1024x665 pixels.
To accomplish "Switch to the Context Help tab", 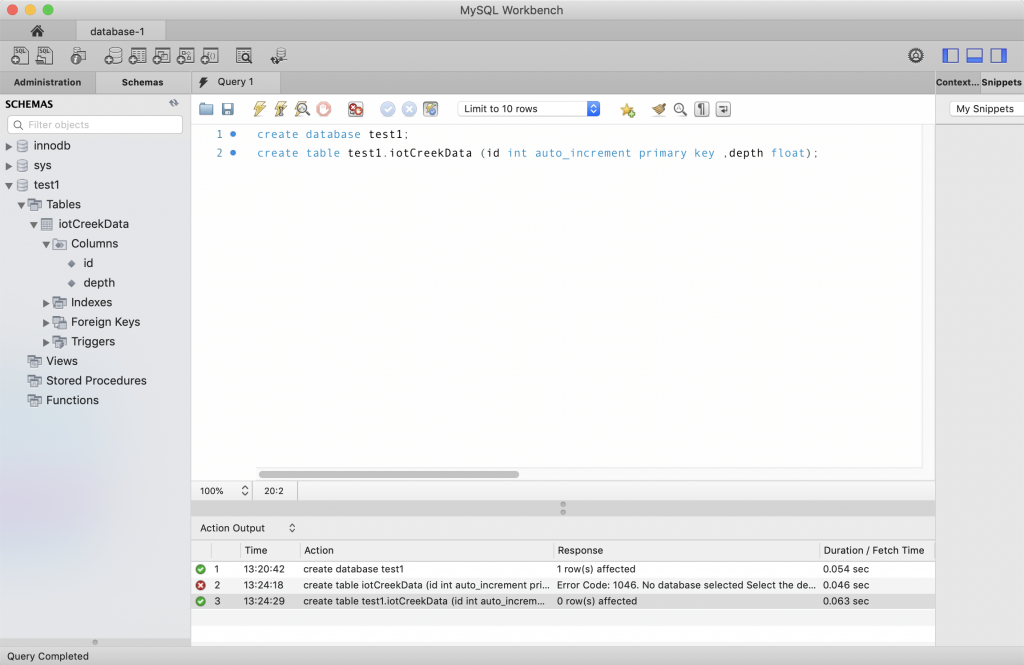I will 957,82.
